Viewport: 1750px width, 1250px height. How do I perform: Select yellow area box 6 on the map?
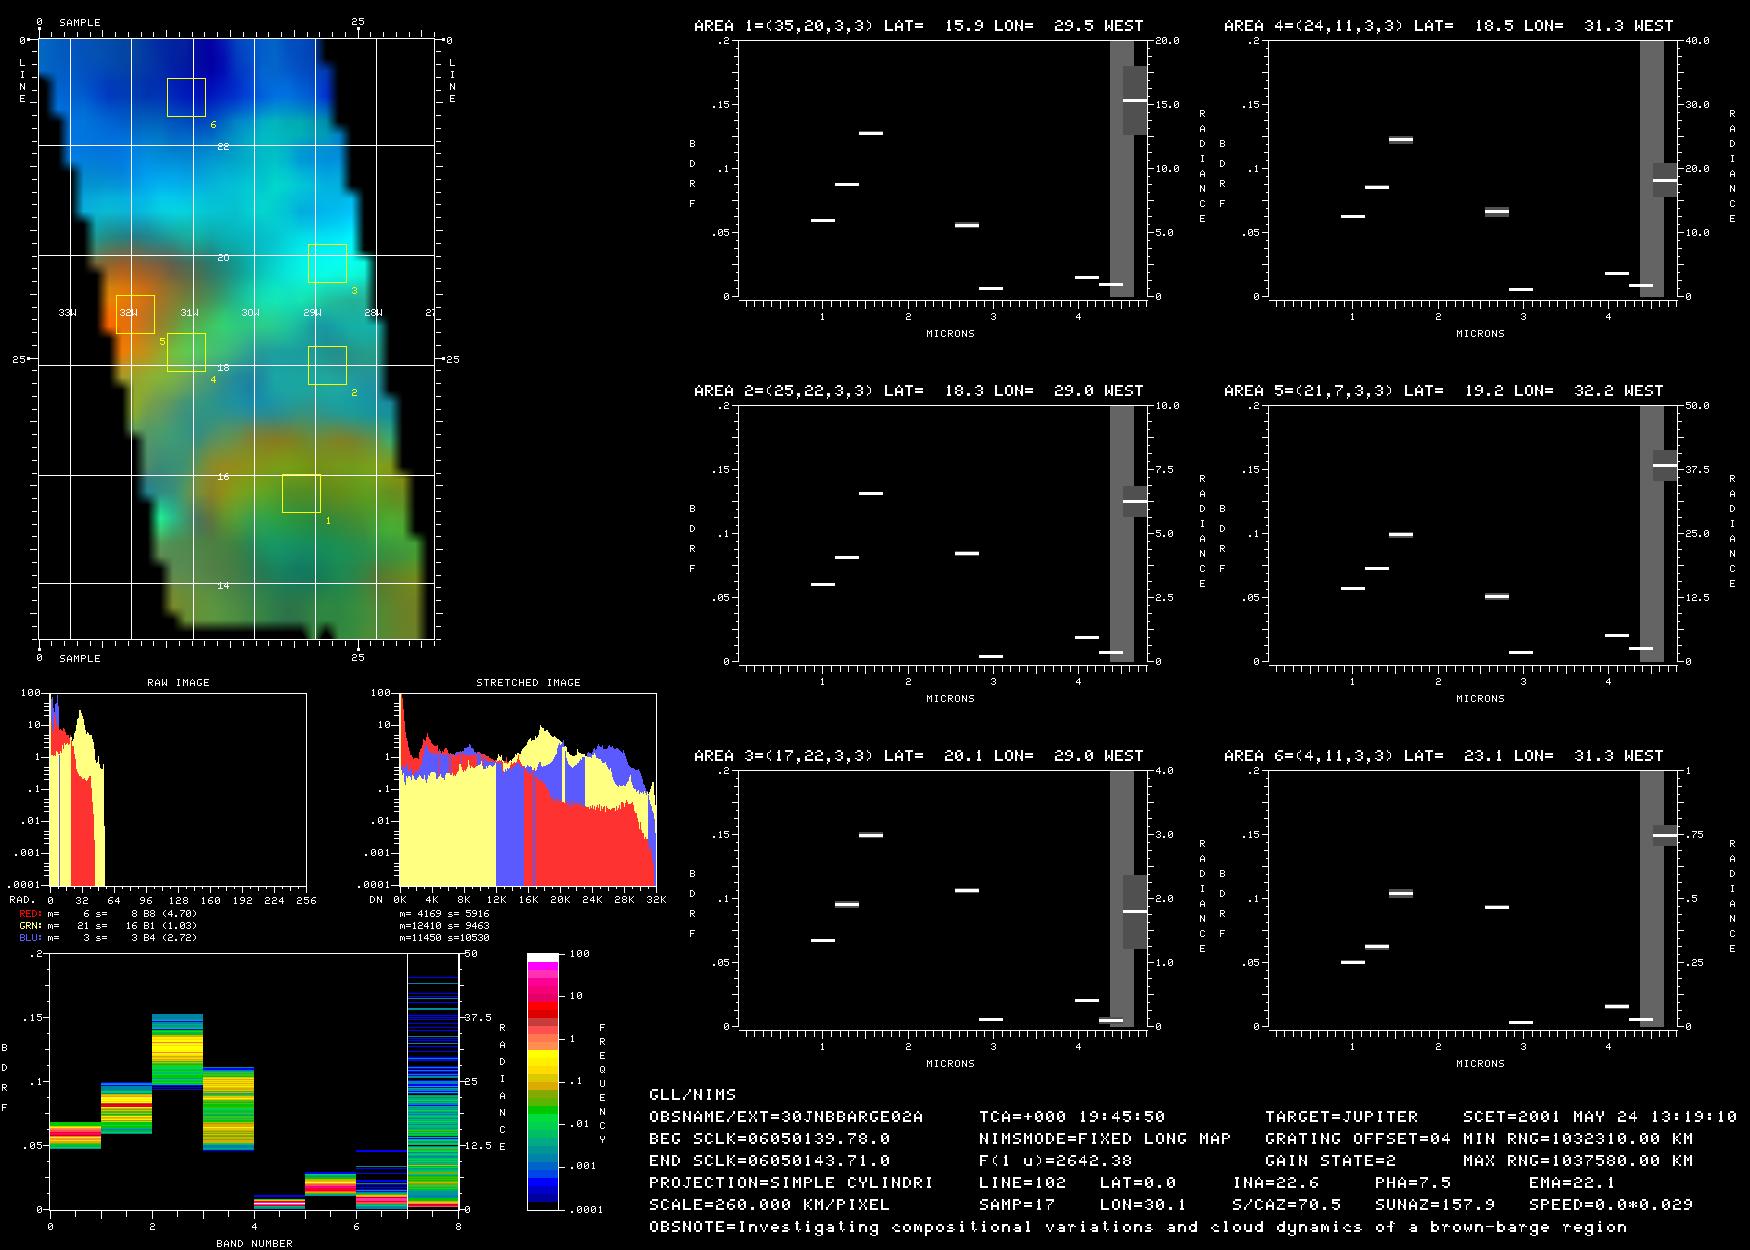tap(186, 97)
